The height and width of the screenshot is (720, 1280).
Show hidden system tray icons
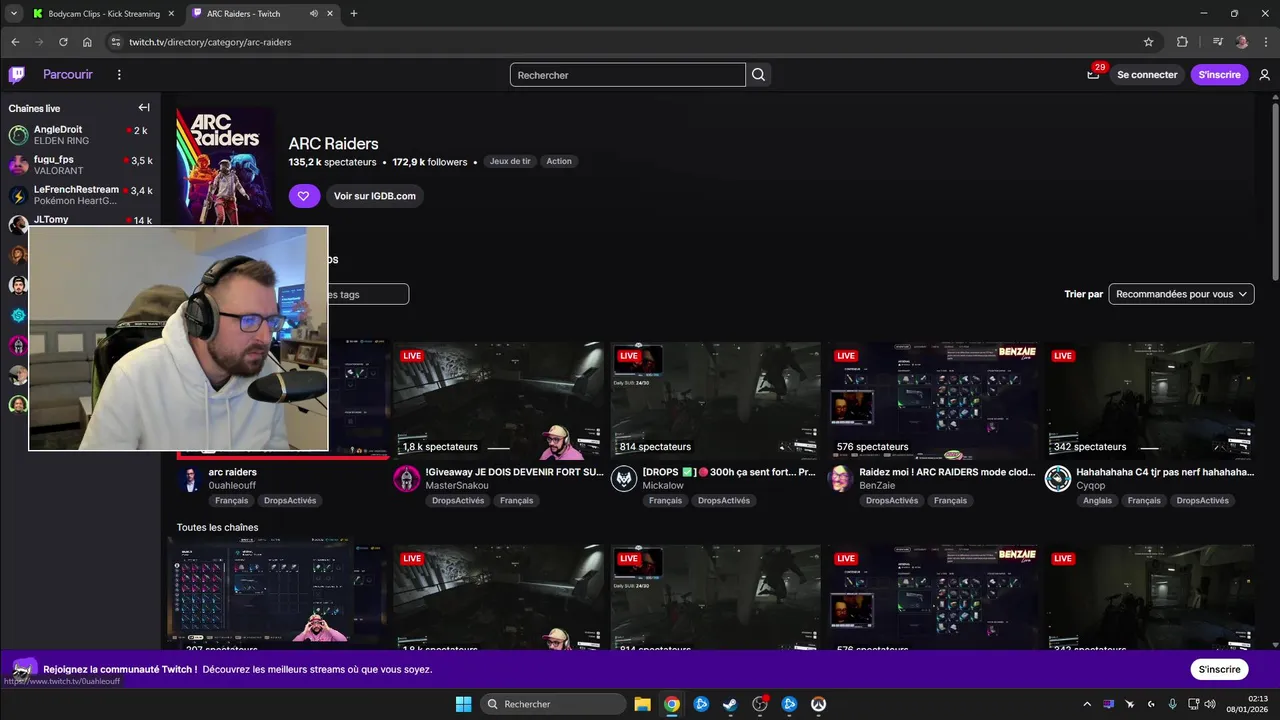[x=1087, y=704]
